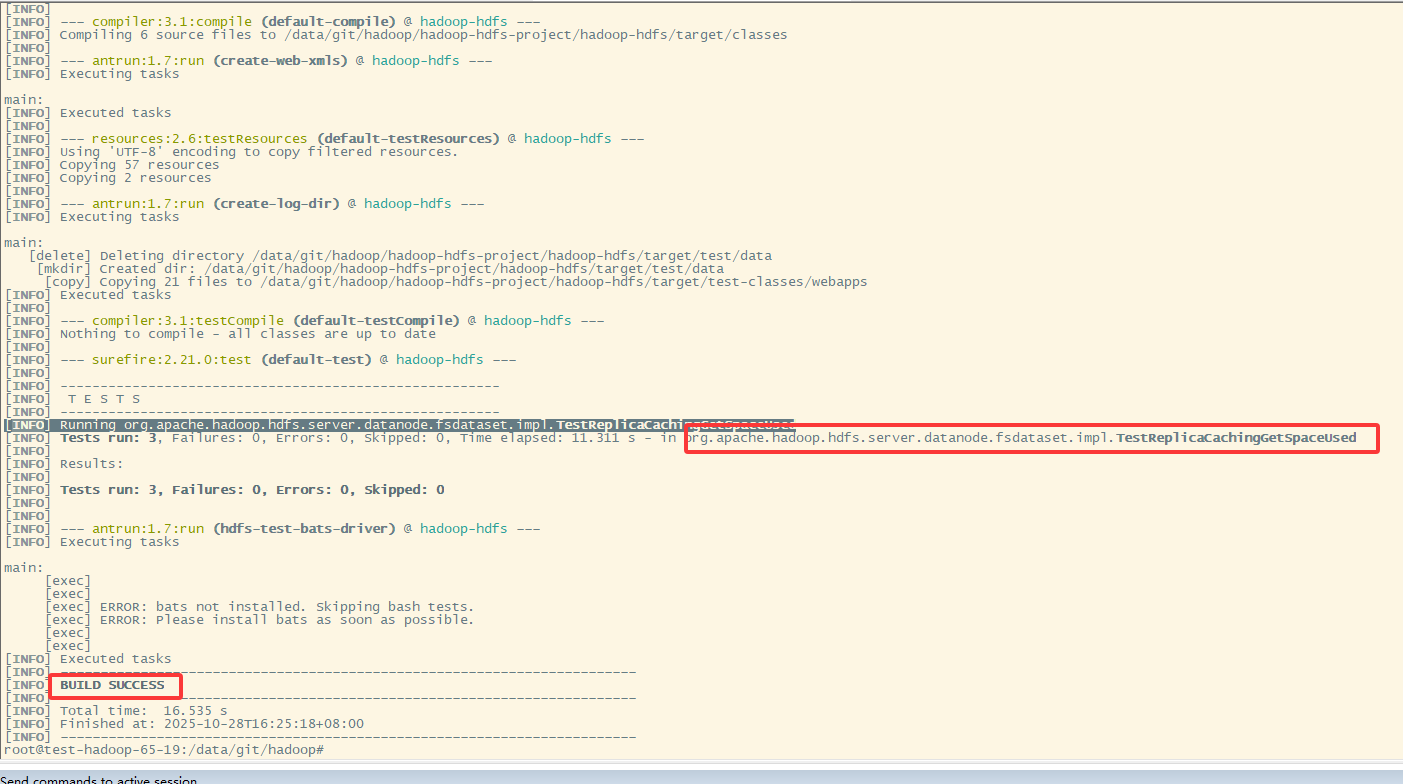
Task: Click TestReplicaCachingGetSpaceUsed in the red box
Action: tap(1236, 438)
